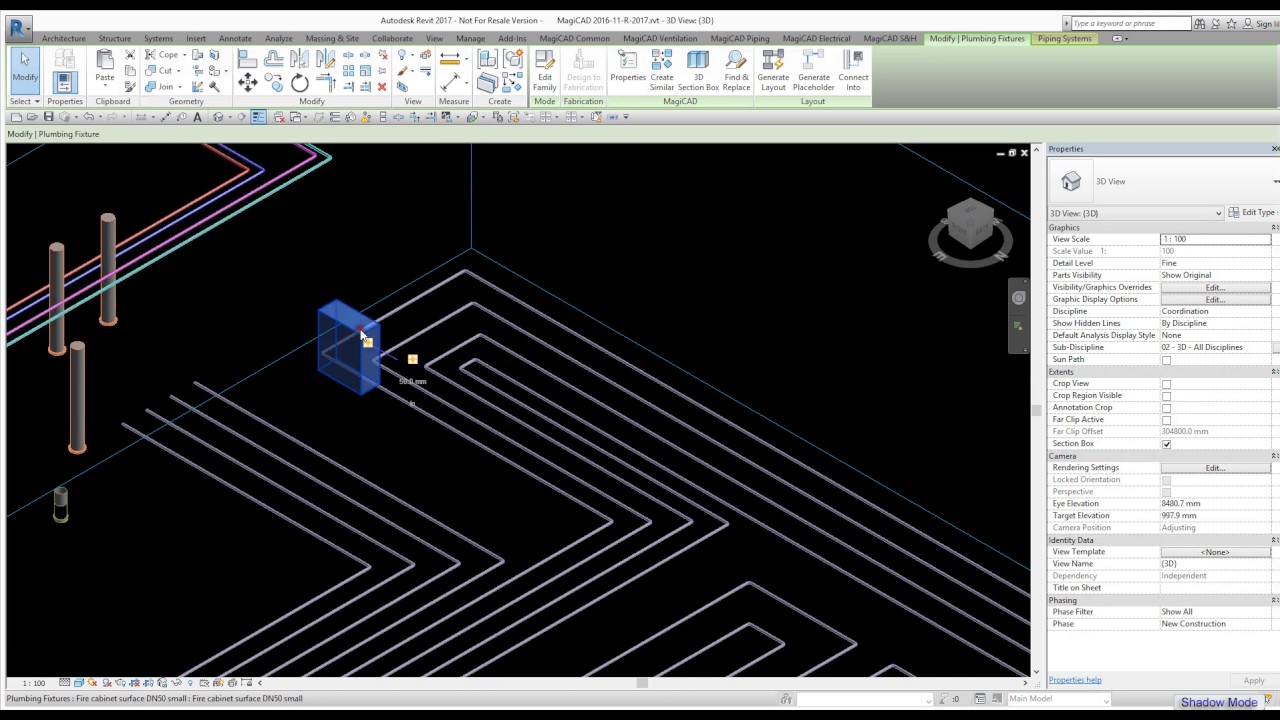Switch to the Piping Systems tab
Screen dimensions: 1280x720
point(1064,39)
